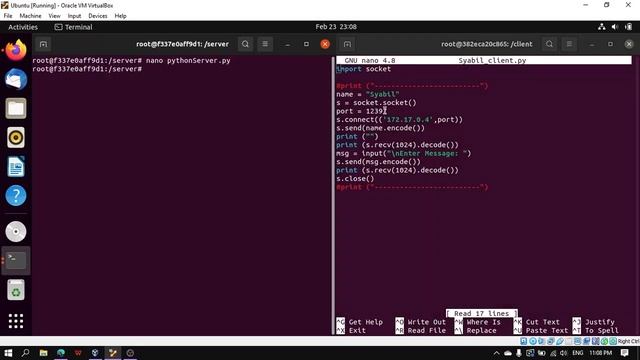Open Firefox from the Ubuntu dock
Viewport: 640px width, 360px height.
pos(16,50)
